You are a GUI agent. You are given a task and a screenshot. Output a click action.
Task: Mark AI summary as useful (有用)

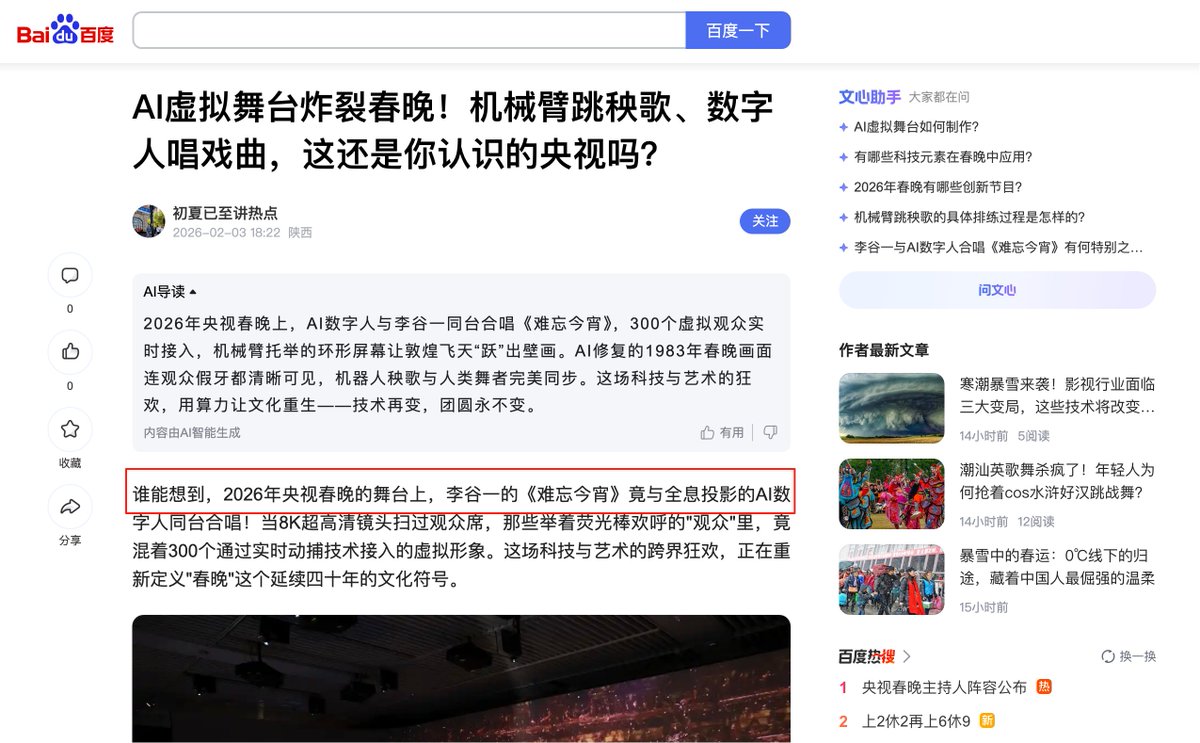tap(722, 433)
